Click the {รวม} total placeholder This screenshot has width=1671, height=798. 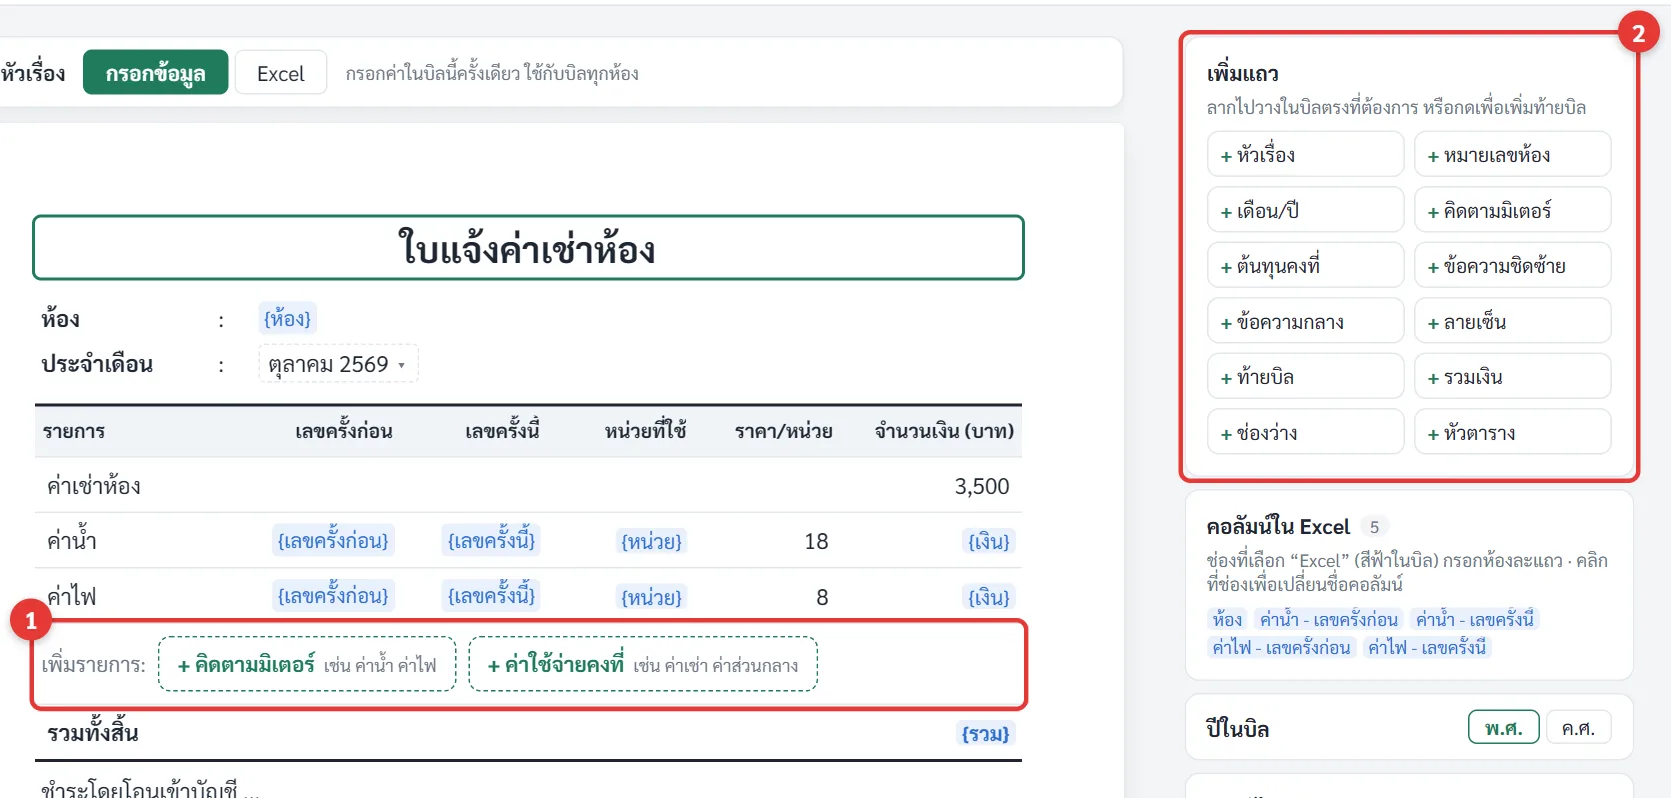985,734
